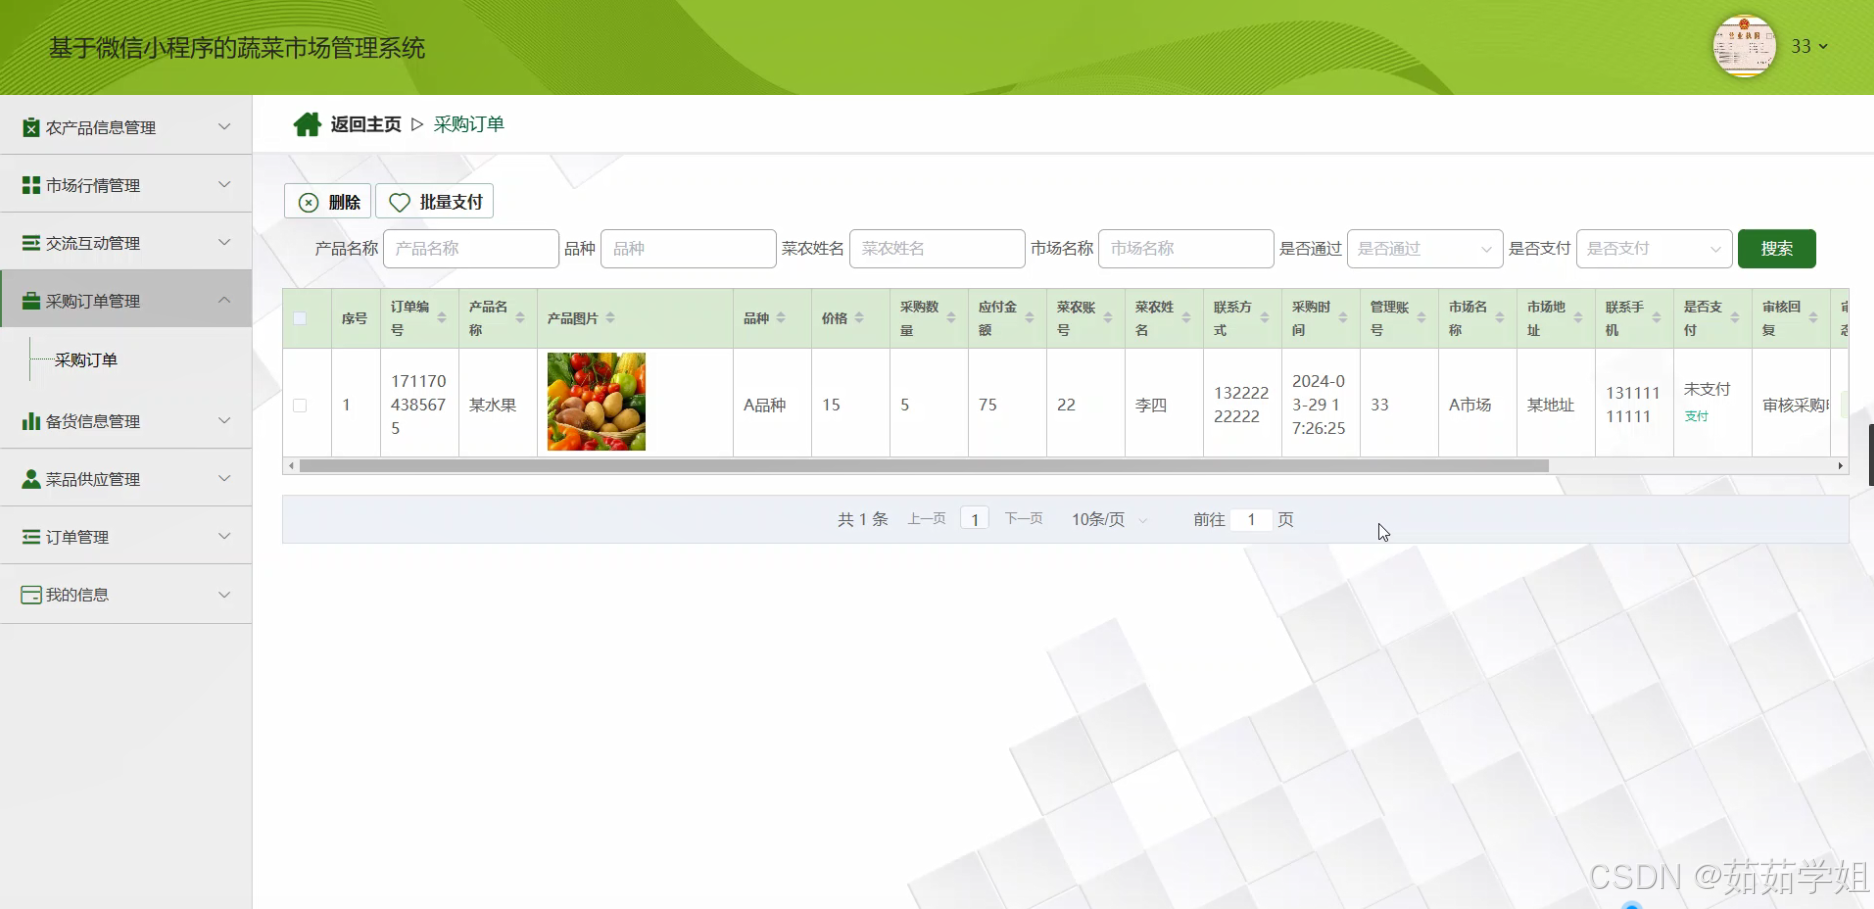Viewport: 1874px width, 909px height.
Task: Expand the 农产品信息管理 menu
Action: (x=224, y=127)
